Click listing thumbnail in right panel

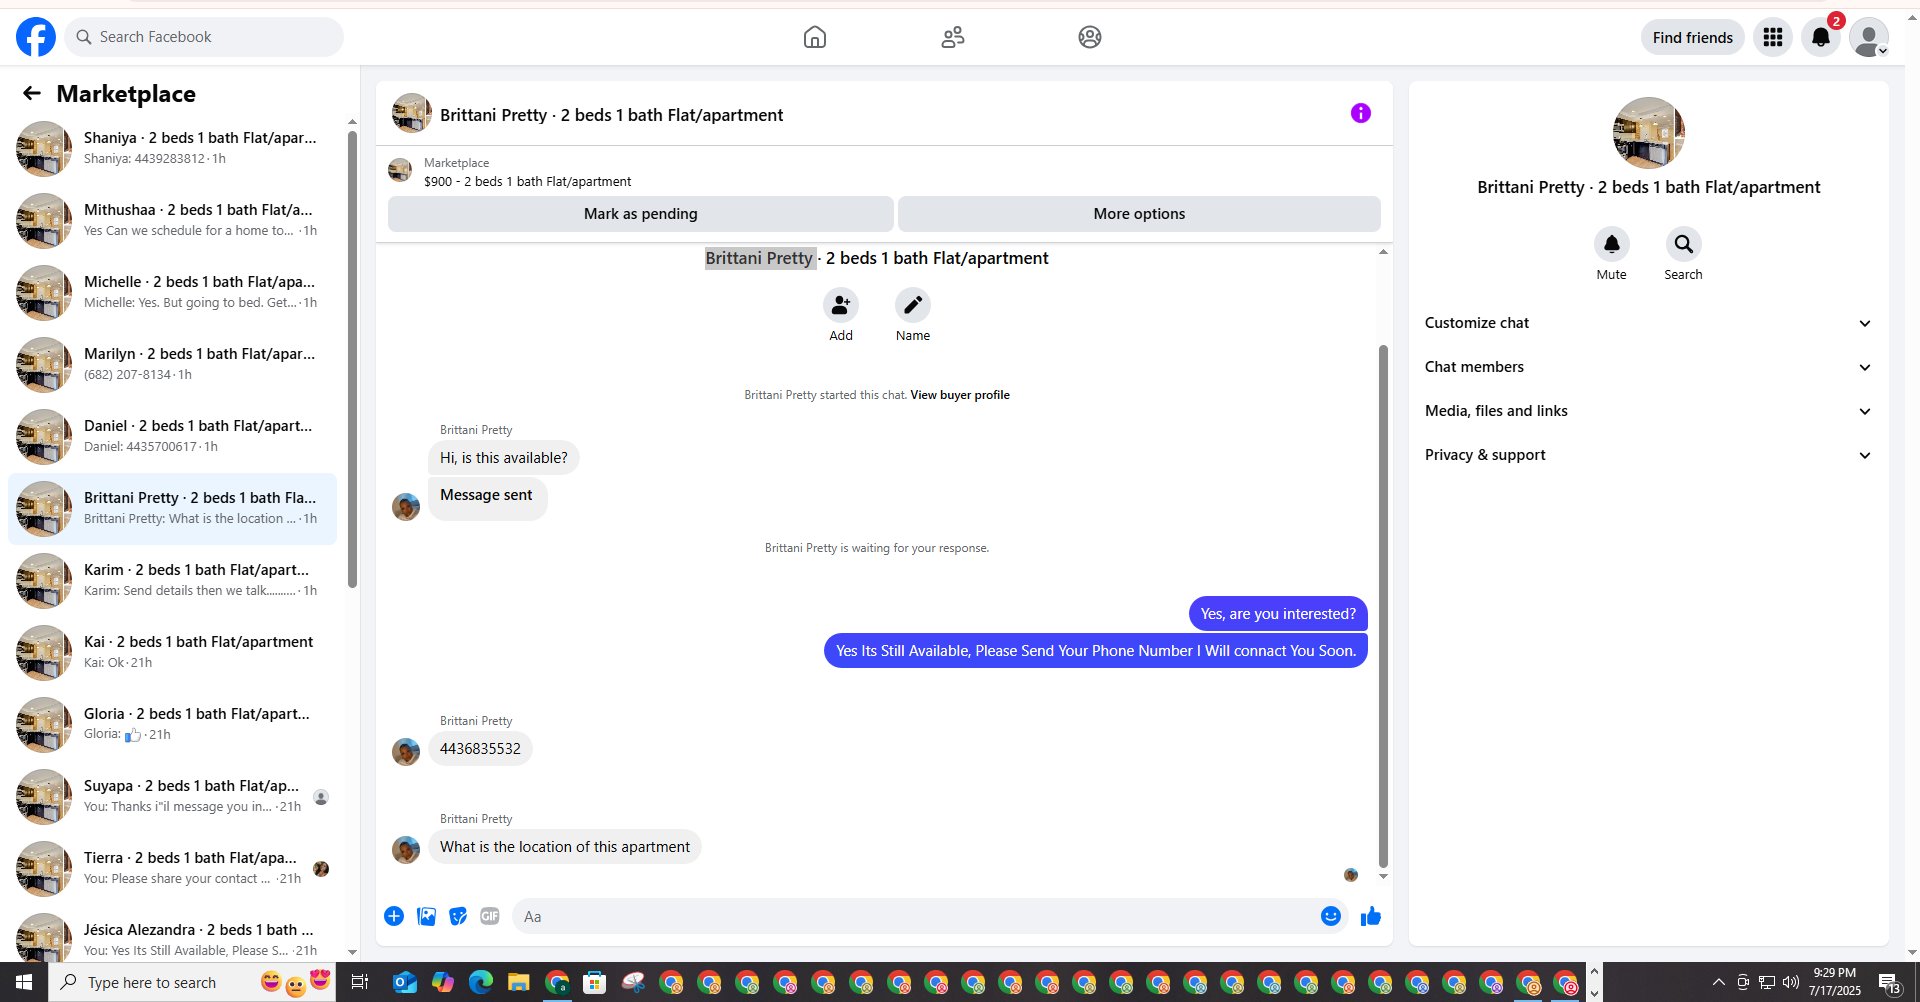pyautogui.click(x=1649, y=133)
